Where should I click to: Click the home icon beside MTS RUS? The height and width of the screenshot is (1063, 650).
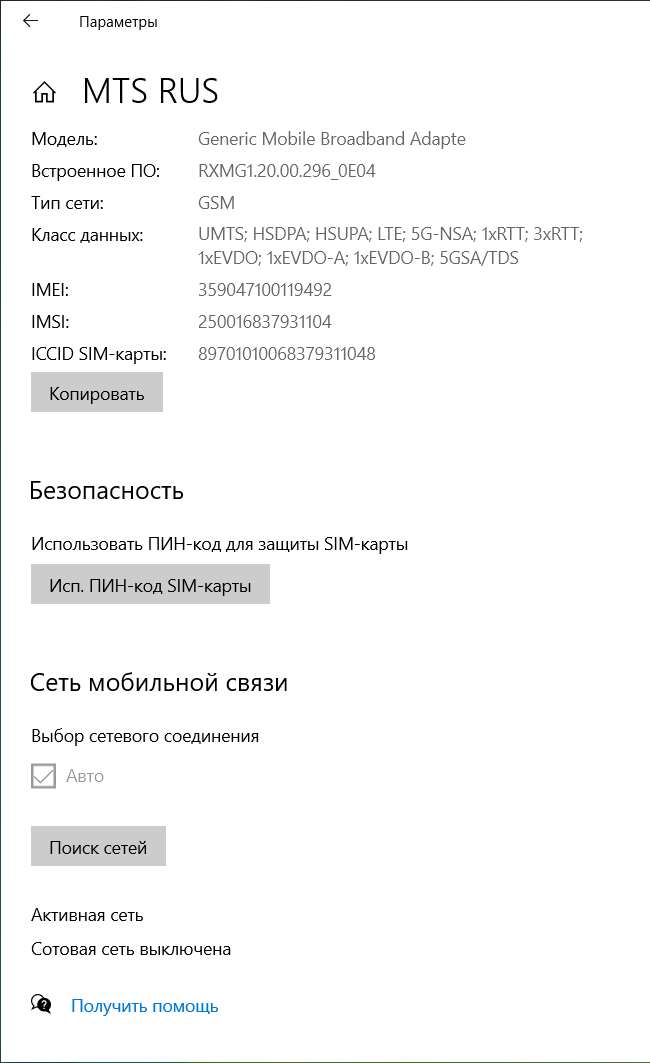44,93
